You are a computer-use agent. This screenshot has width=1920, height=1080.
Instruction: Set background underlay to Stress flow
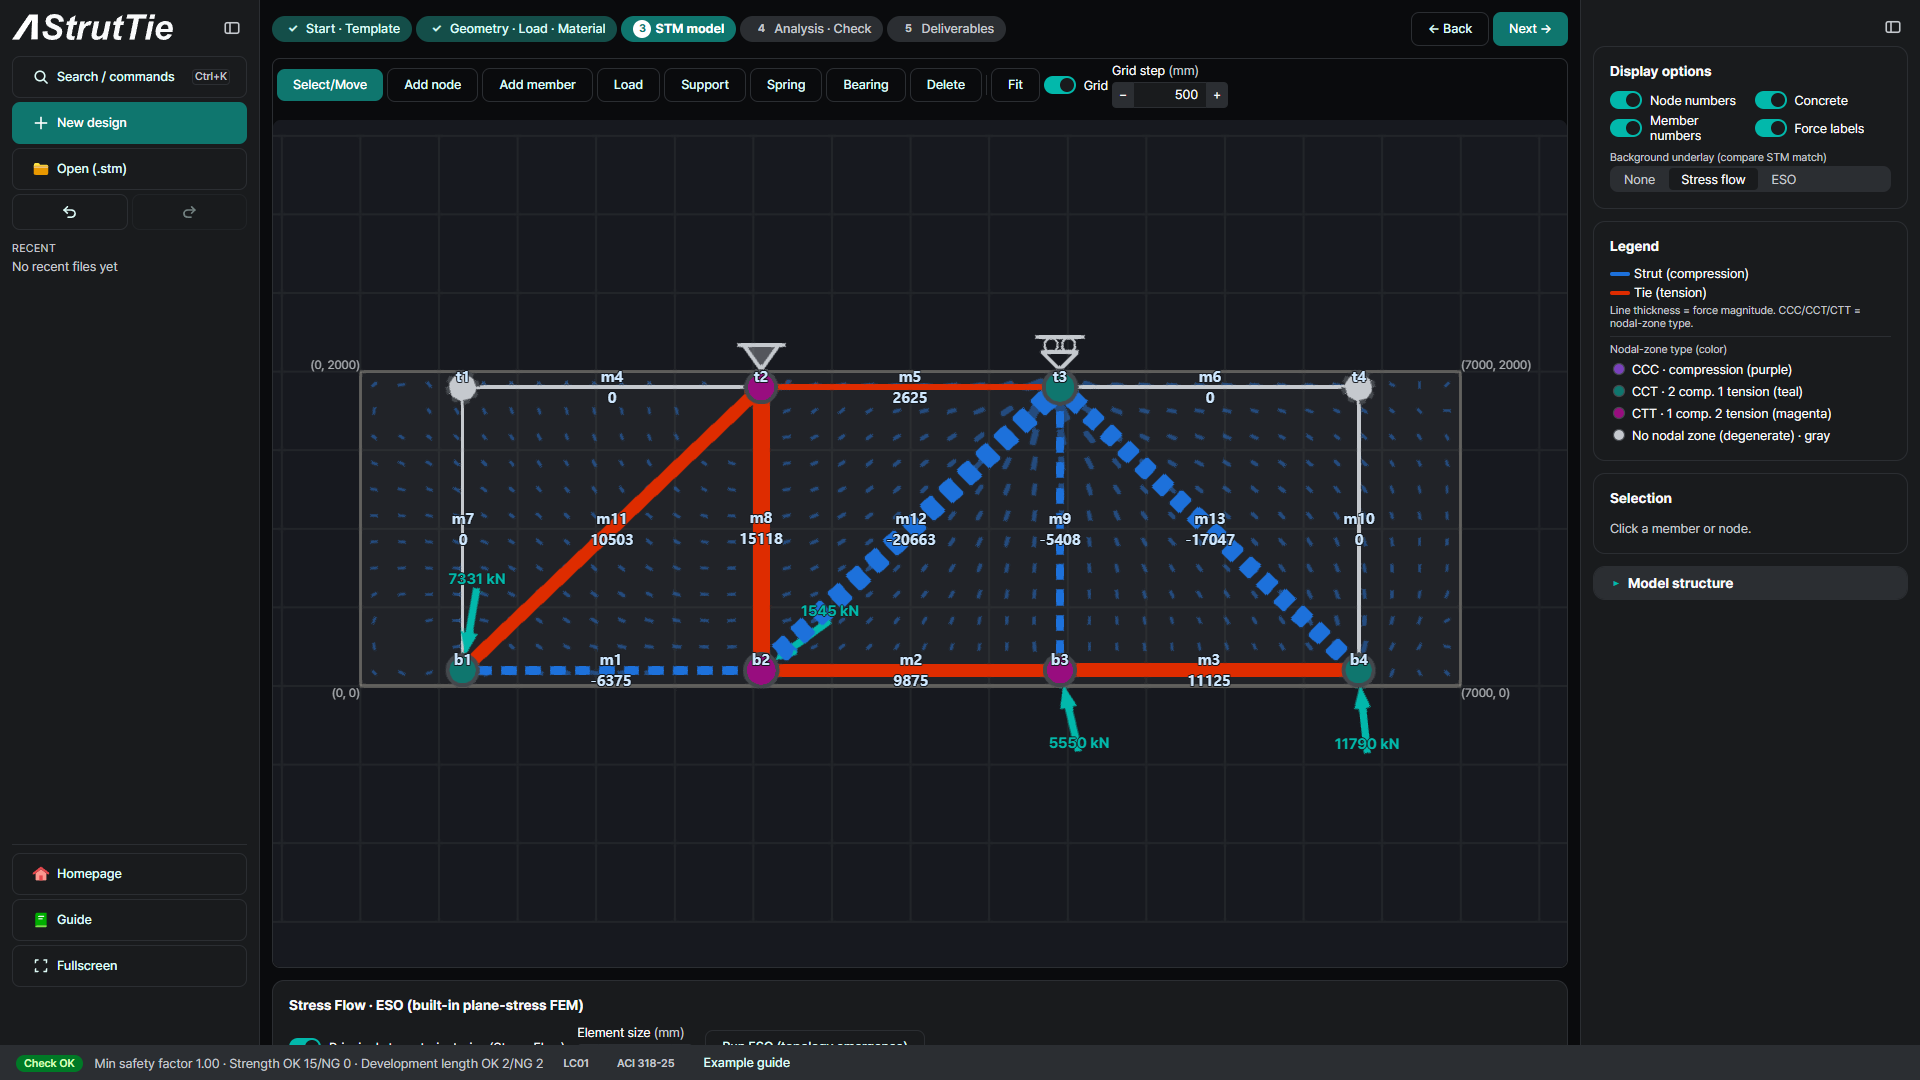pyautogui.click(x=1713, y=180)
